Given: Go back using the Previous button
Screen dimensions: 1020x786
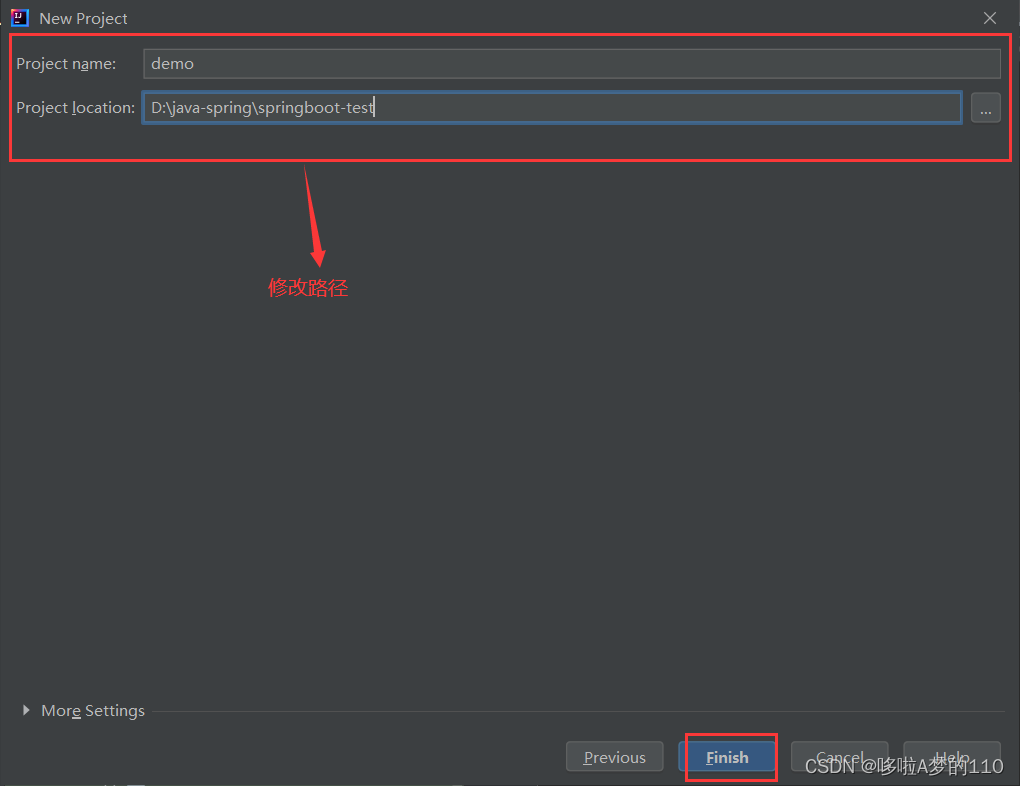Looking at the screenshot, I should (x=614, y=757).
